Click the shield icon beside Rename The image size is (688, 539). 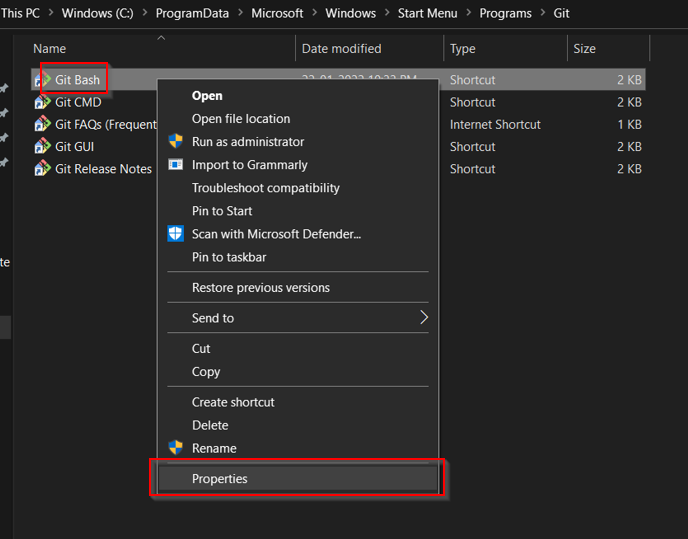click(x=176, y=448)
